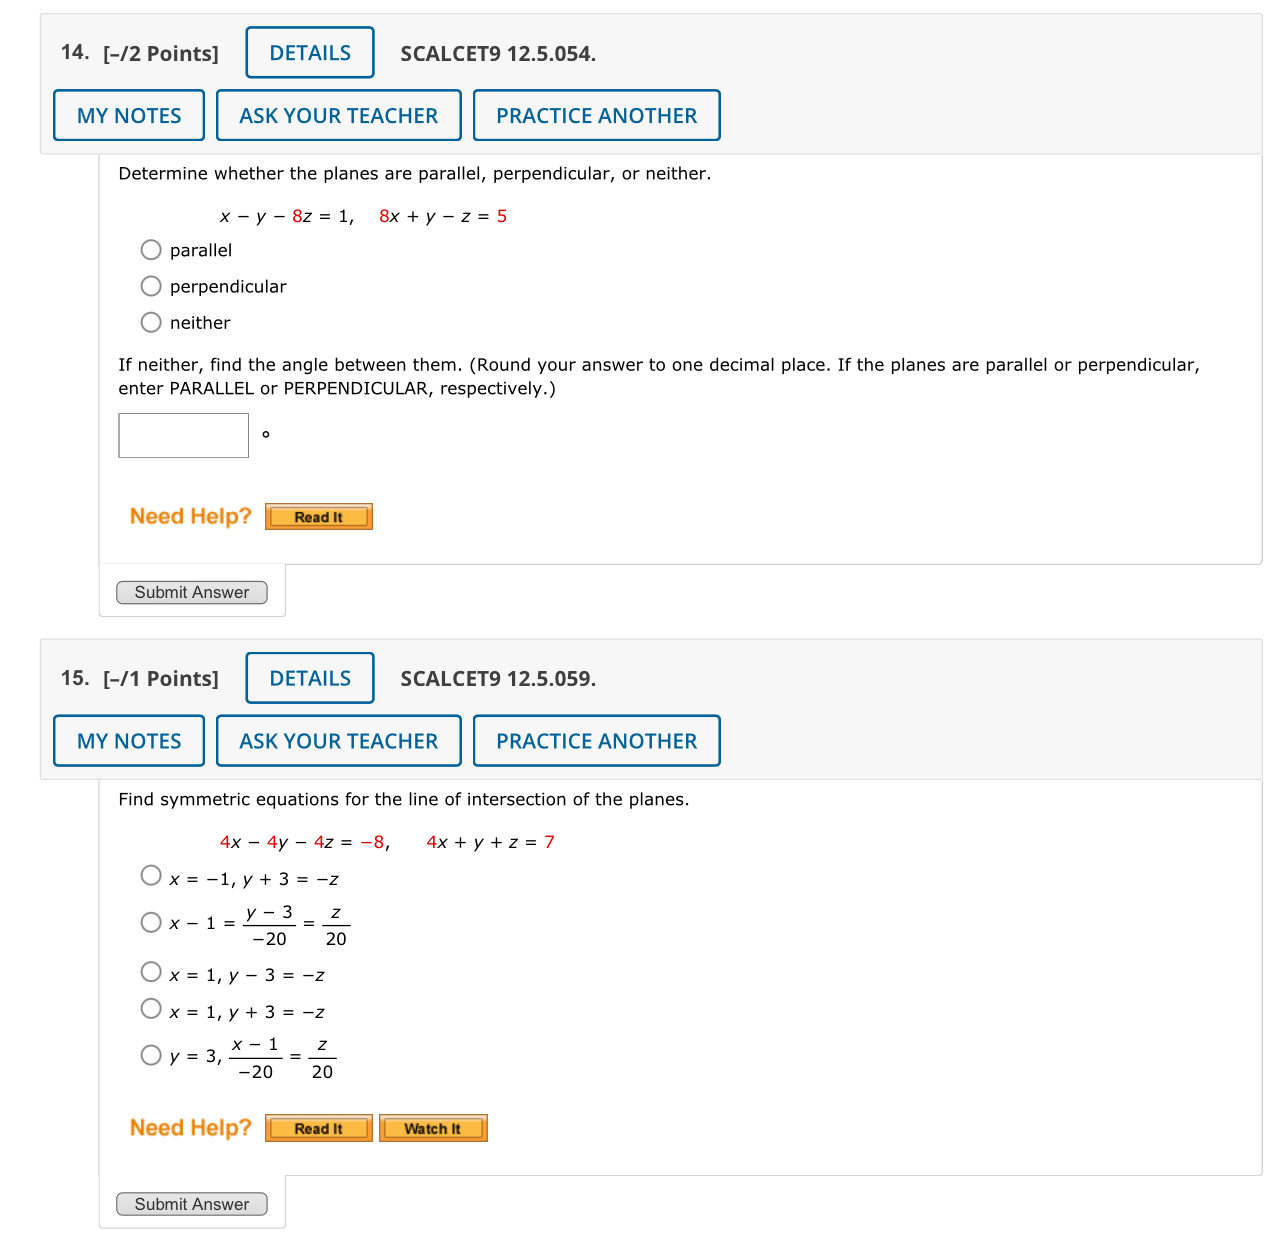The height and width of the screenshot is (1249, 1284).
Task: Select the "parallel" radio button
Action: [x=151, y=250]
